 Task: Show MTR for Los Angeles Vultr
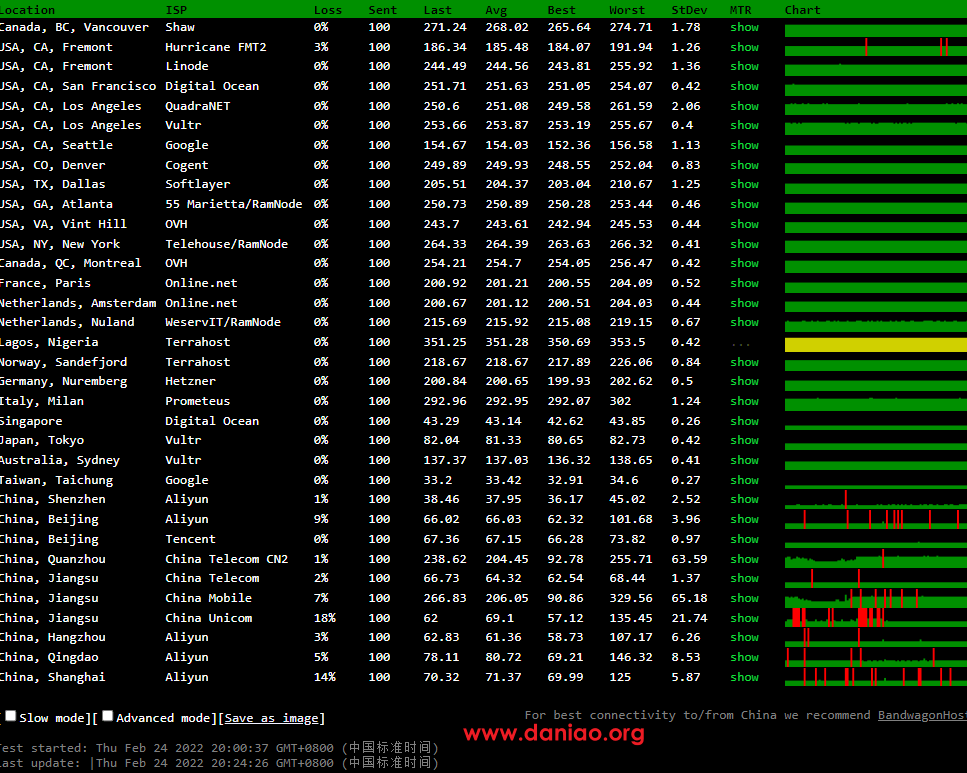click(744, 125)
